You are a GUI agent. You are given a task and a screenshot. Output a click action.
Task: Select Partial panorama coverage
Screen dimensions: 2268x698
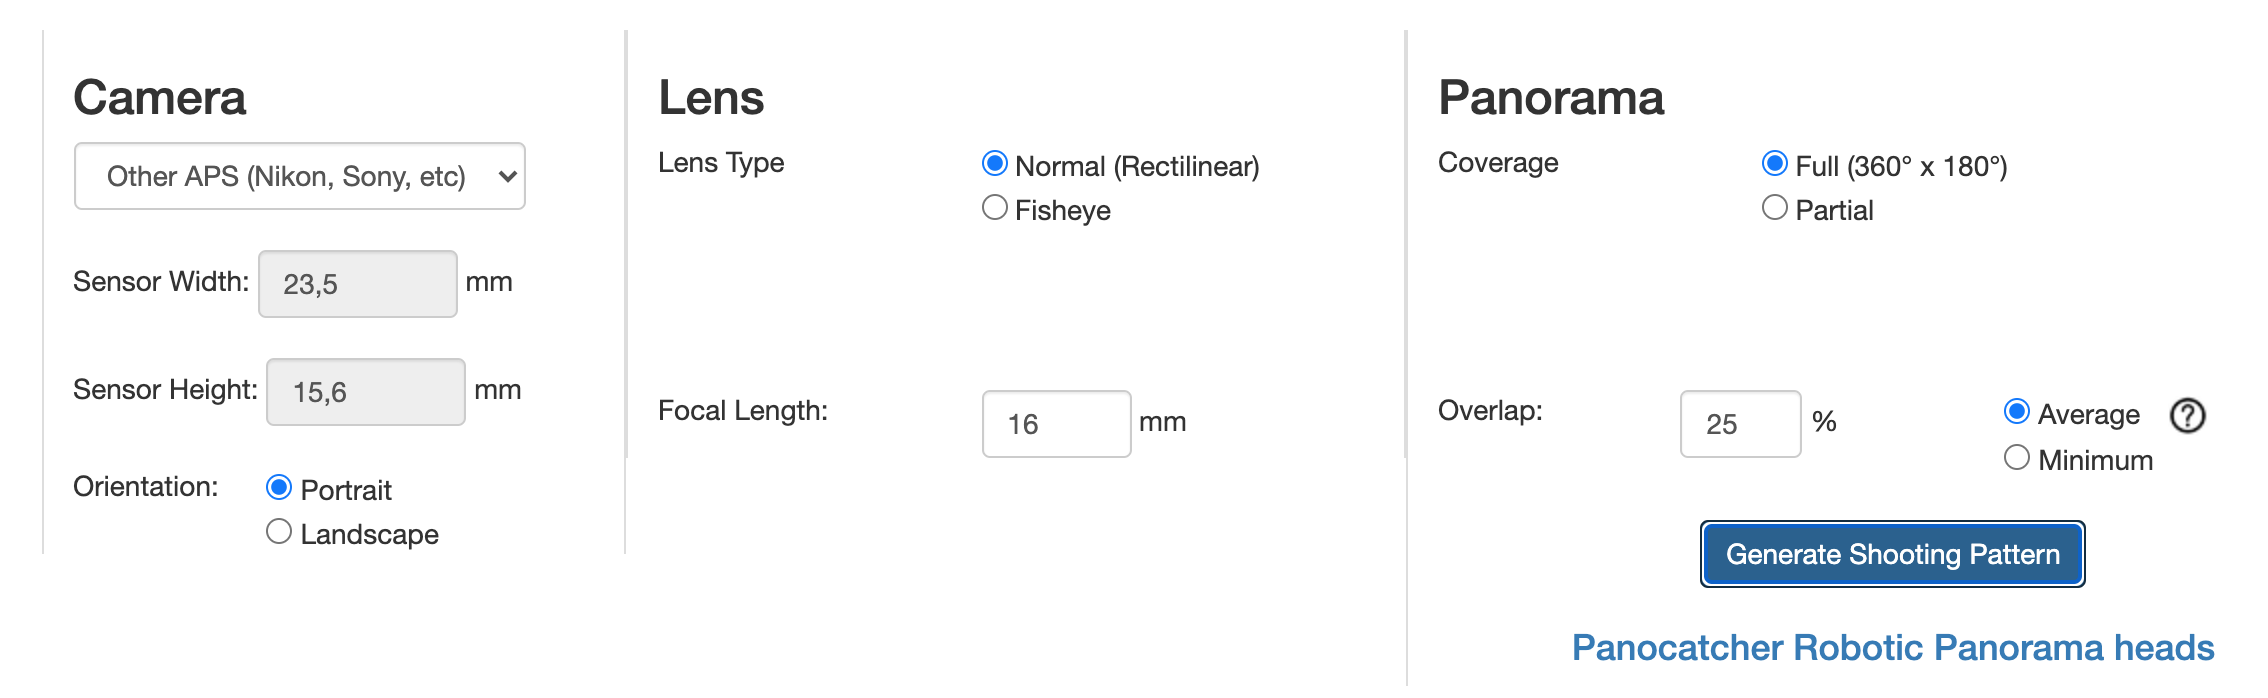tap(1774, 207)
